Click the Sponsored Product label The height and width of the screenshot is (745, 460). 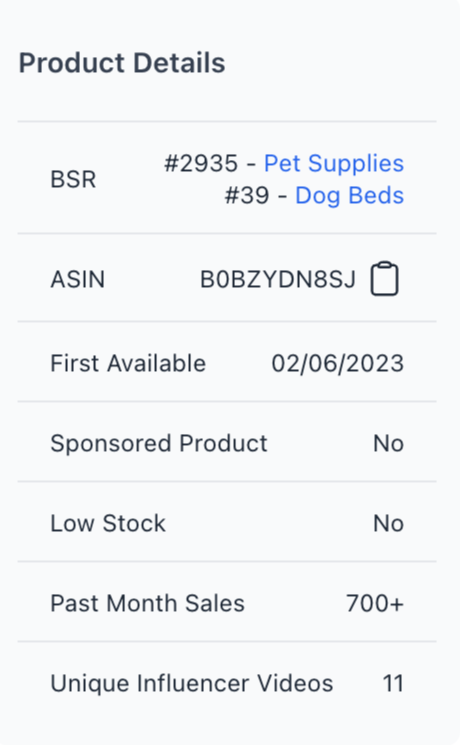(159, 444)
